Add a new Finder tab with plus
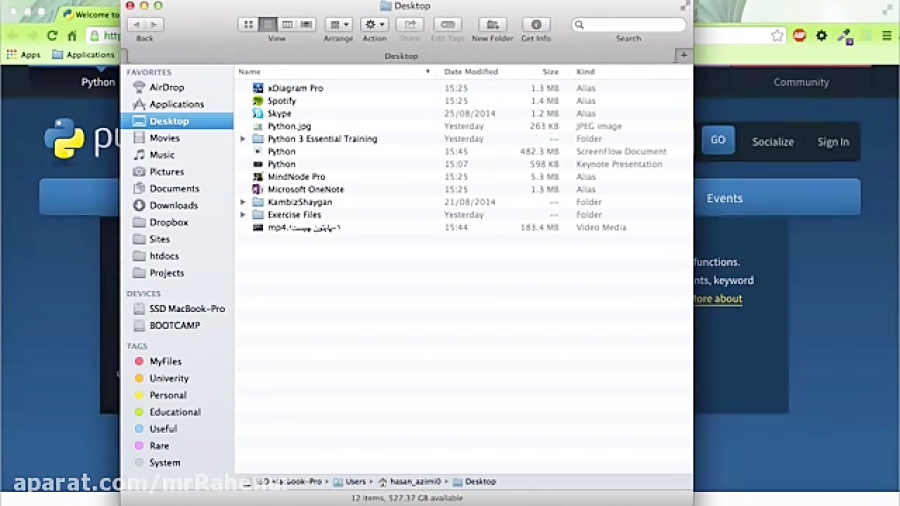 pos(684,56)
